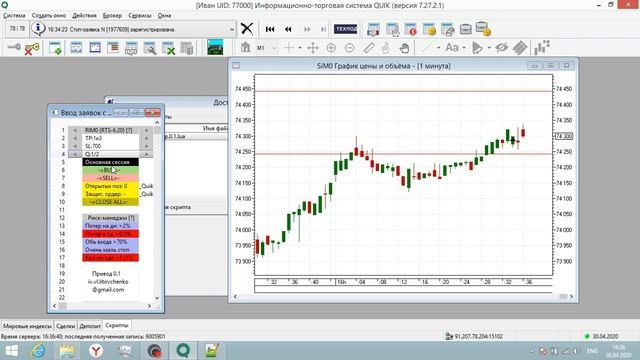640x360 pixels.
Task: Click the yellow Открытых поз: 0 cell
Action: [x=110, y=186]
